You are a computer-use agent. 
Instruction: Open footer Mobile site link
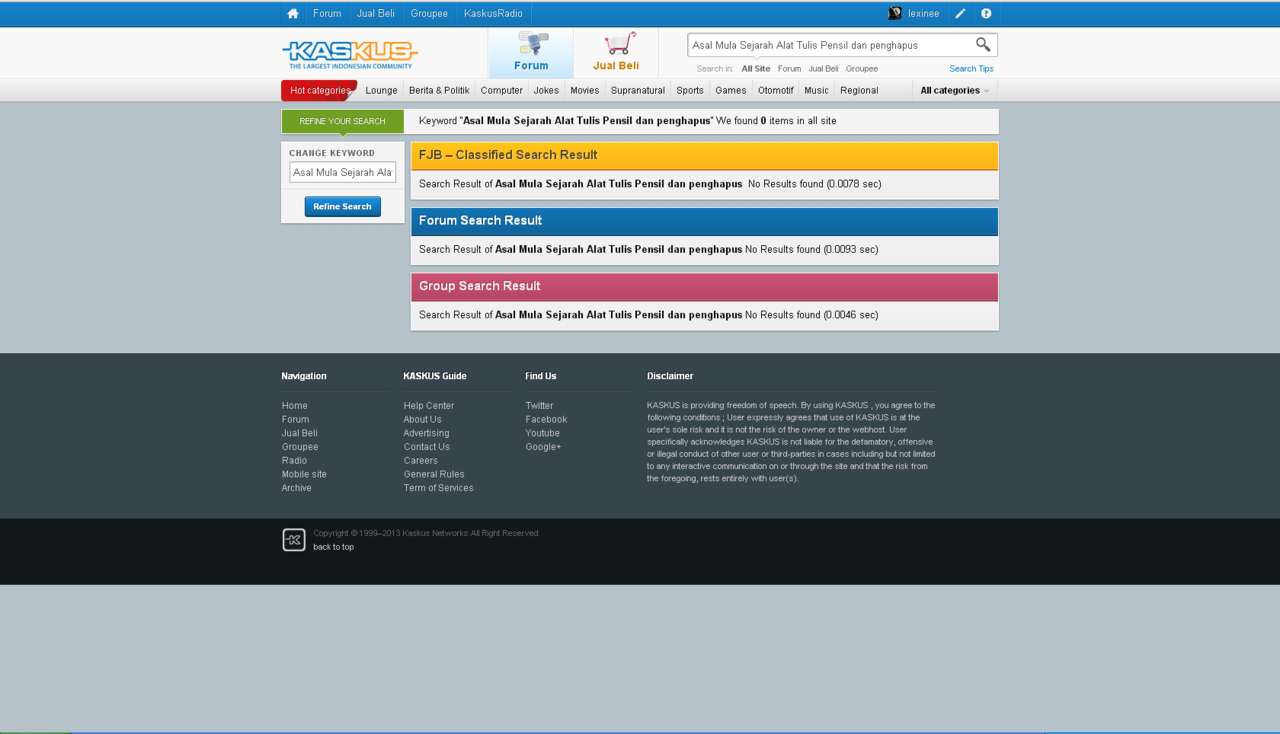click(304, 474)
